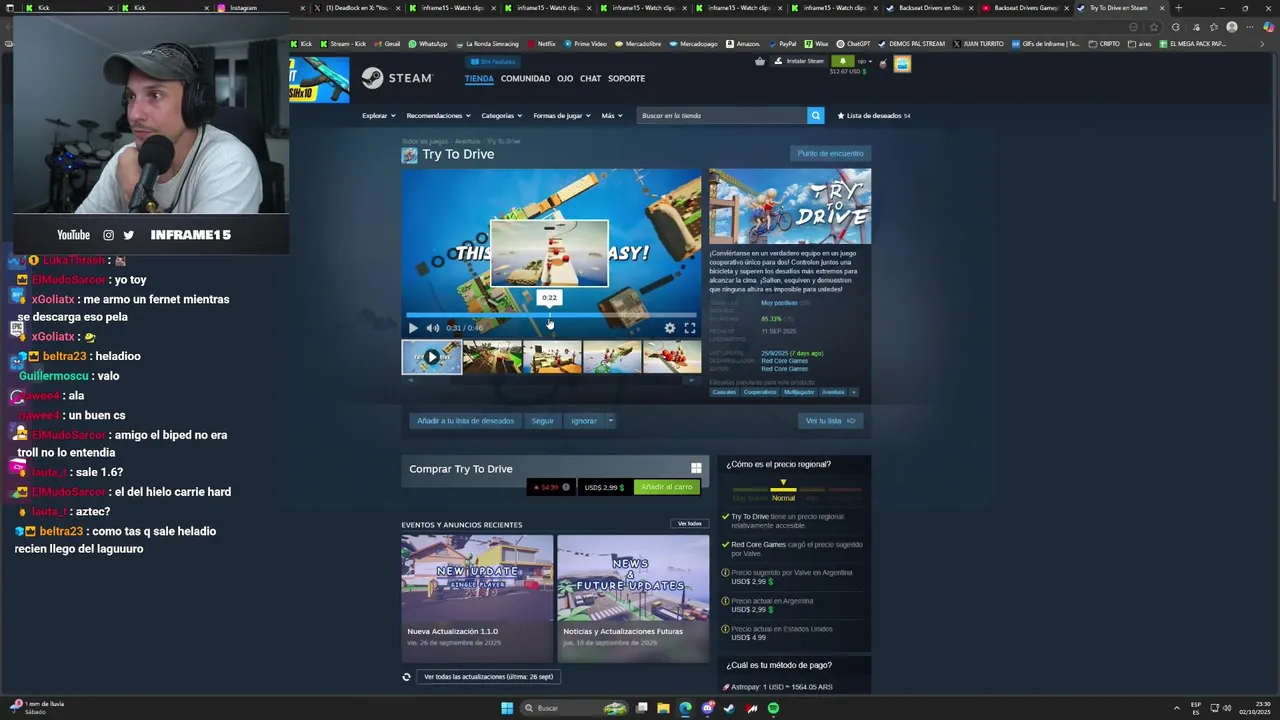Expand the Formas de jugar dropdown
Image resolution: width=1280 pixels, height=720 pixels.
click(x=561, y=115)
